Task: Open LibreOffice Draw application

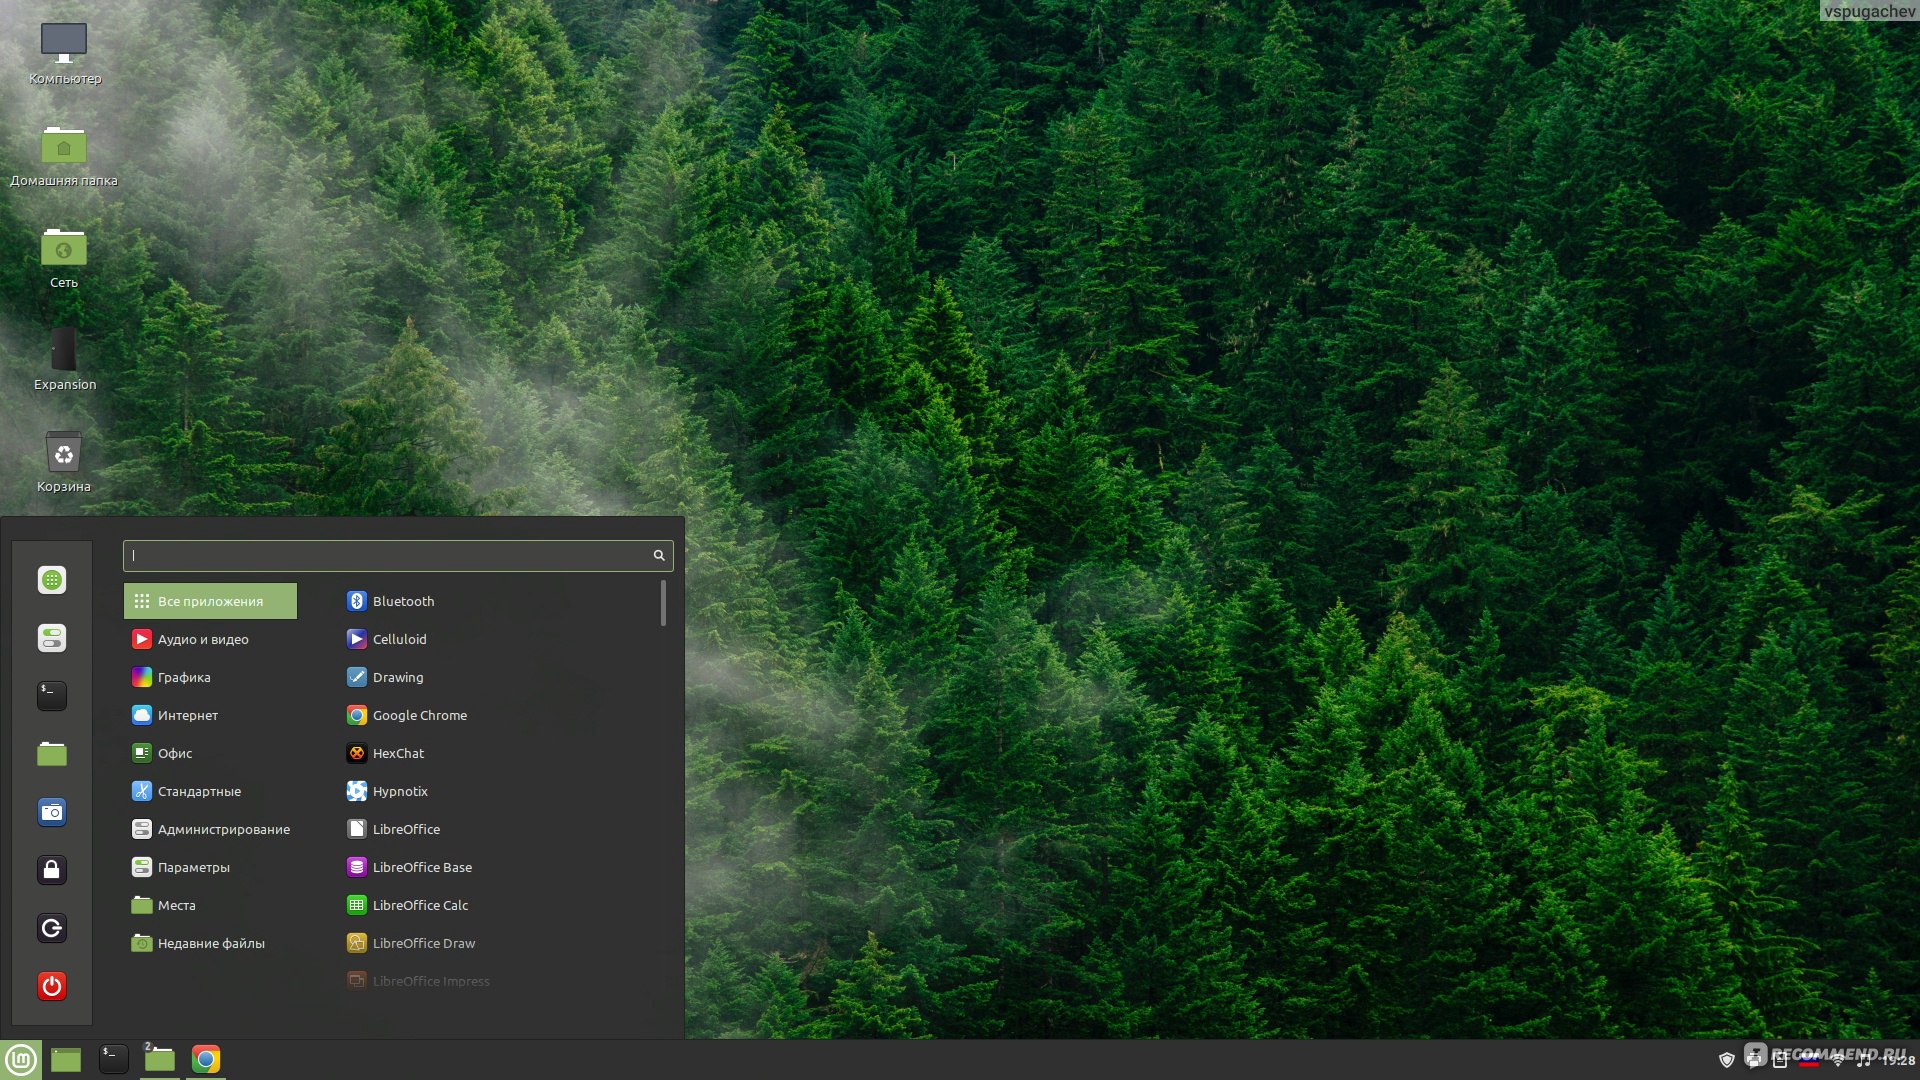Action: click(422, 942)
